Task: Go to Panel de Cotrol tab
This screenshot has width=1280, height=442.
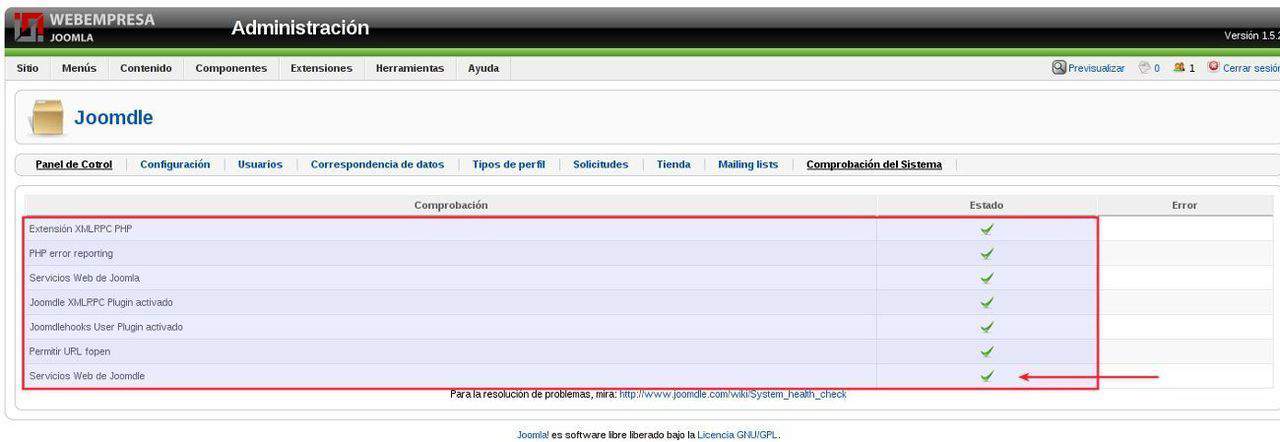Action: pyautogui.click(x=74, y=164)
